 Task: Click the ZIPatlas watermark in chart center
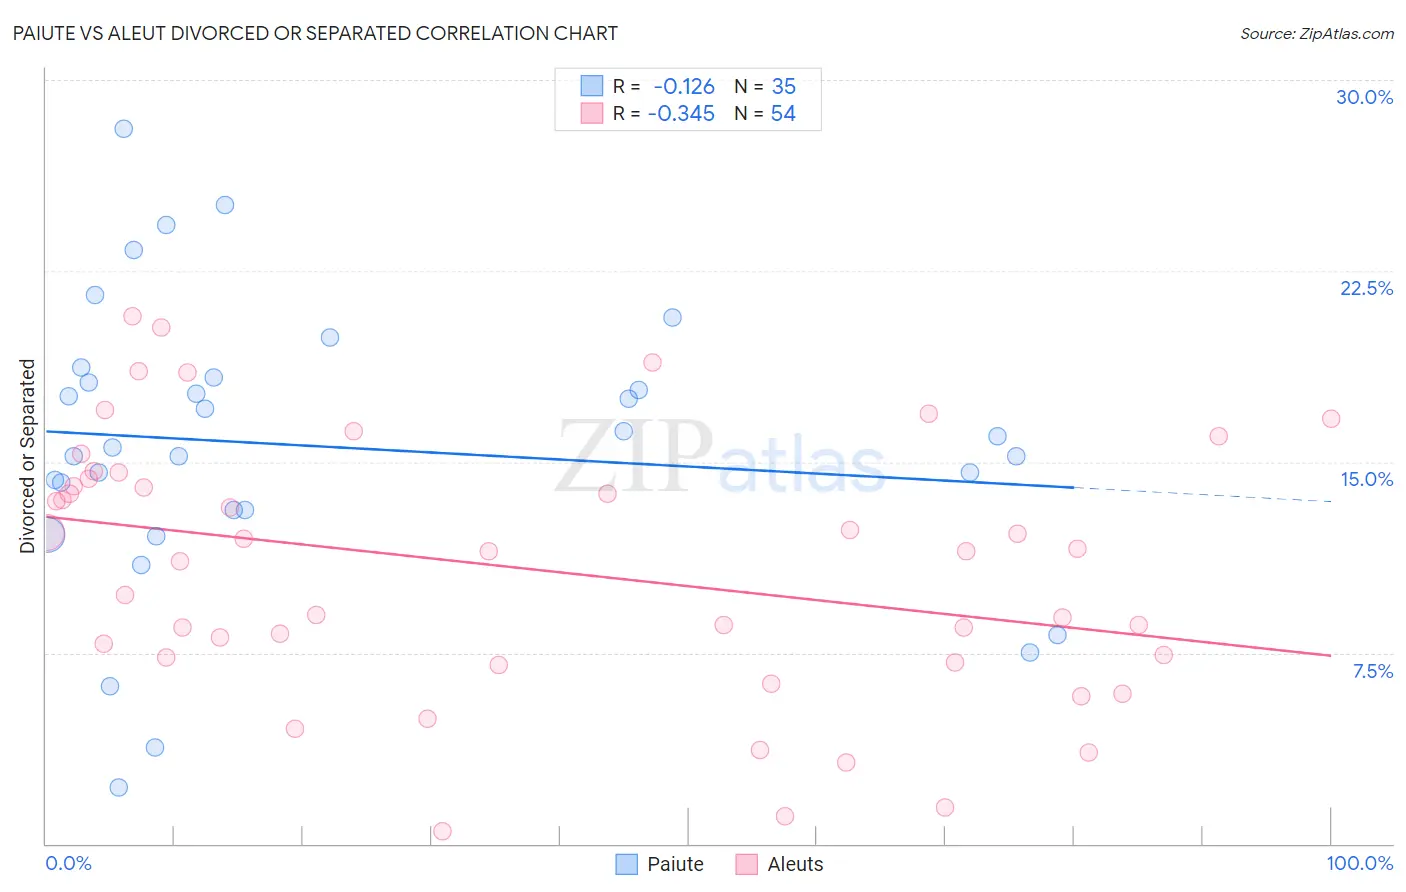coord(720,457)
